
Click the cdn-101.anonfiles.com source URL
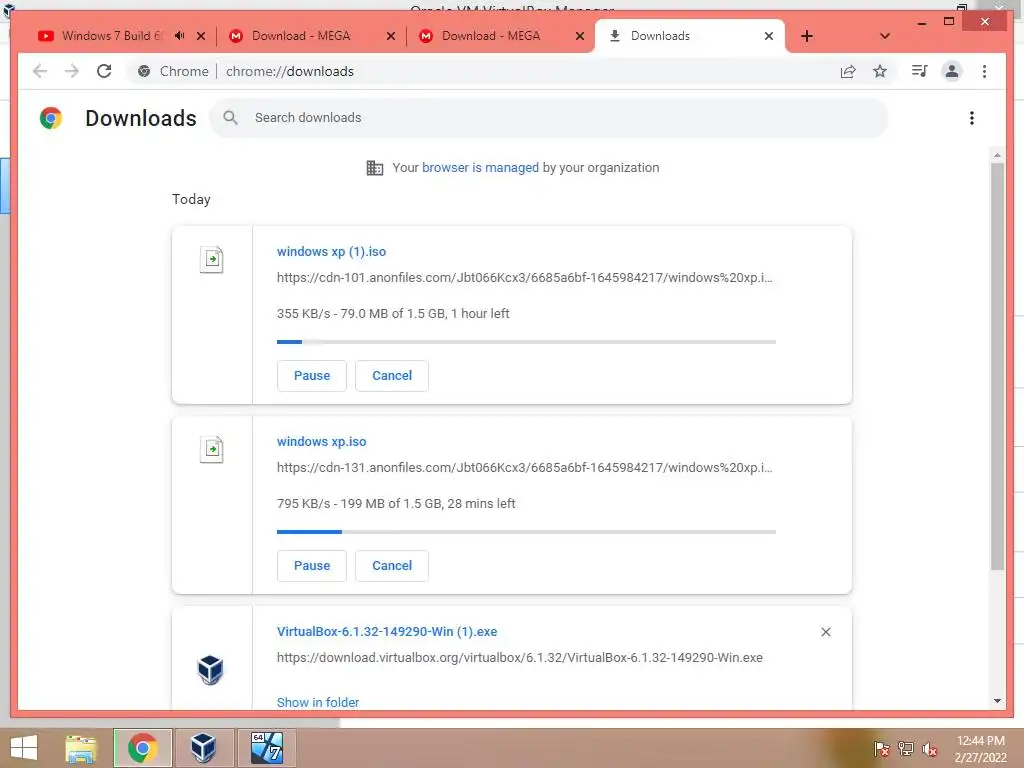click(x=524, y=278)
